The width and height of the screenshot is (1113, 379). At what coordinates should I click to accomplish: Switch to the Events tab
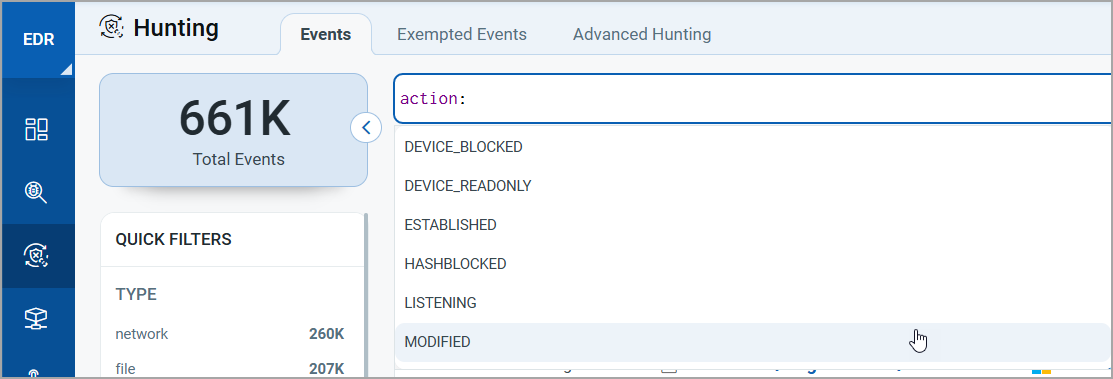tap(326, 34)
